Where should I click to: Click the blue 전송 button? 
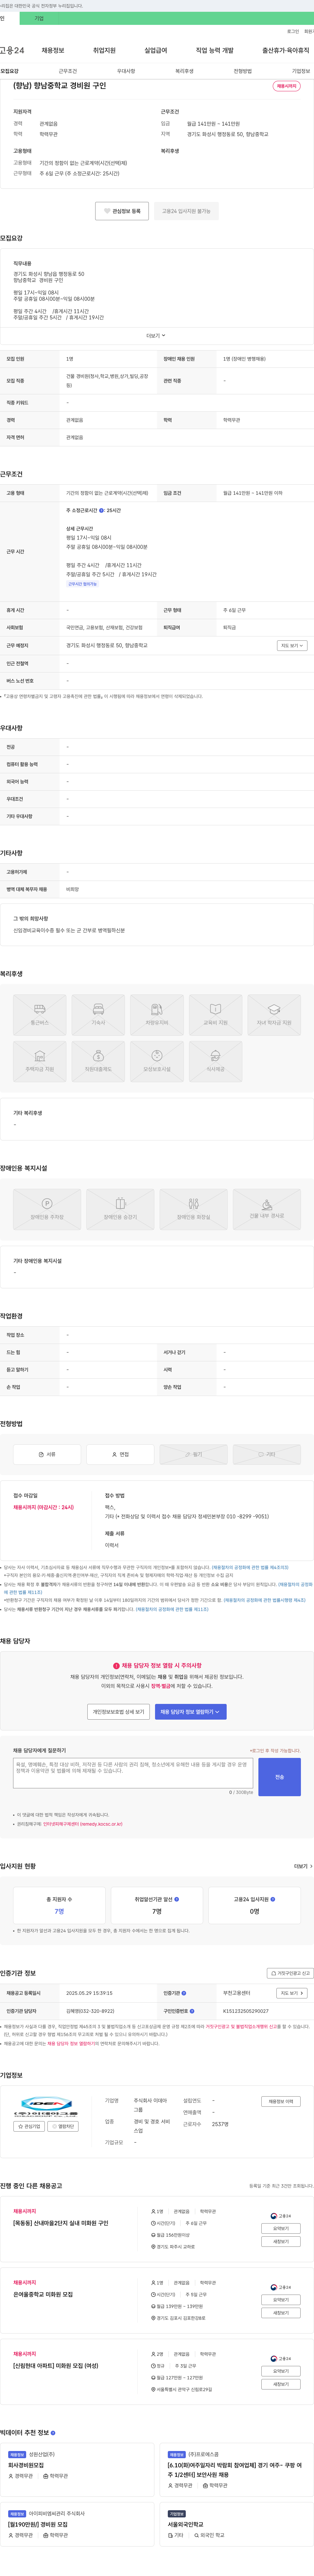pyautogui.click(x=280, y=1777)
